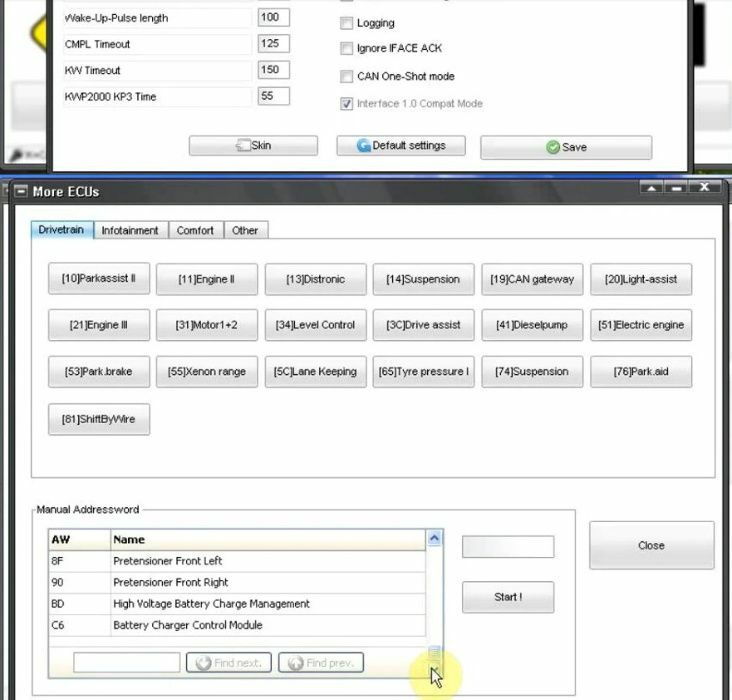Open [76]Park.aid ECU
Screen dimensions: 732x700
(x=641, y=372)
